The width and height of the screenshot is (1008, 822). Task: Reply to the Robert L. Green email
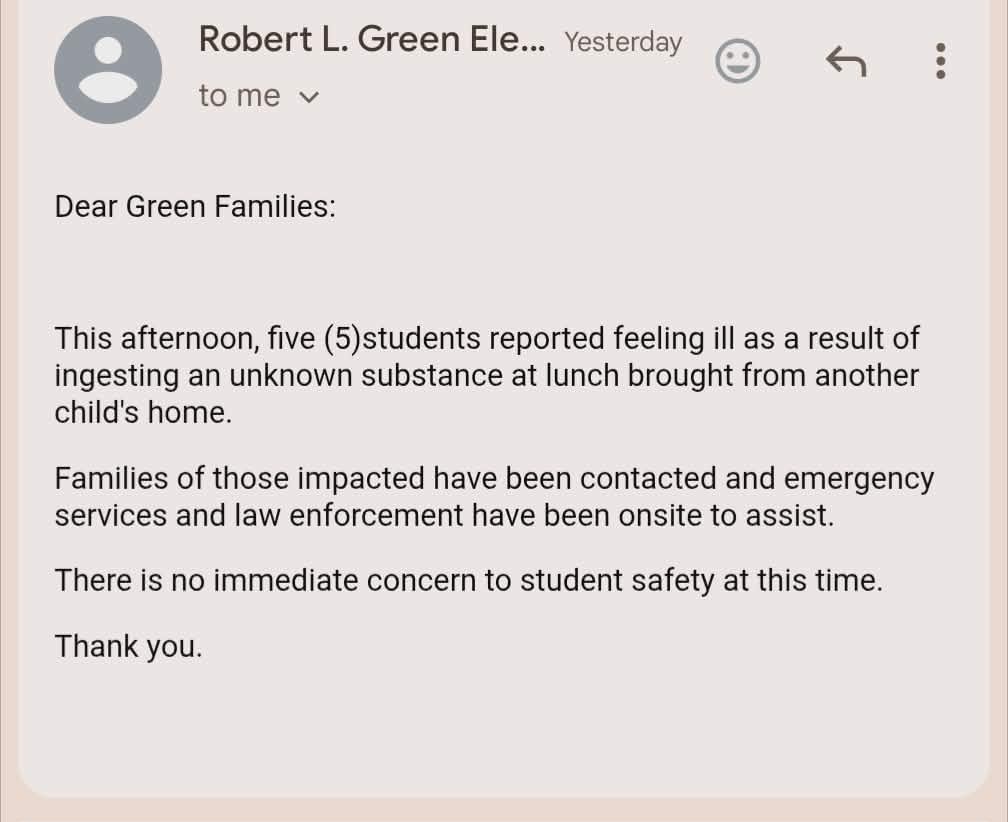click(x=845, y=63)
